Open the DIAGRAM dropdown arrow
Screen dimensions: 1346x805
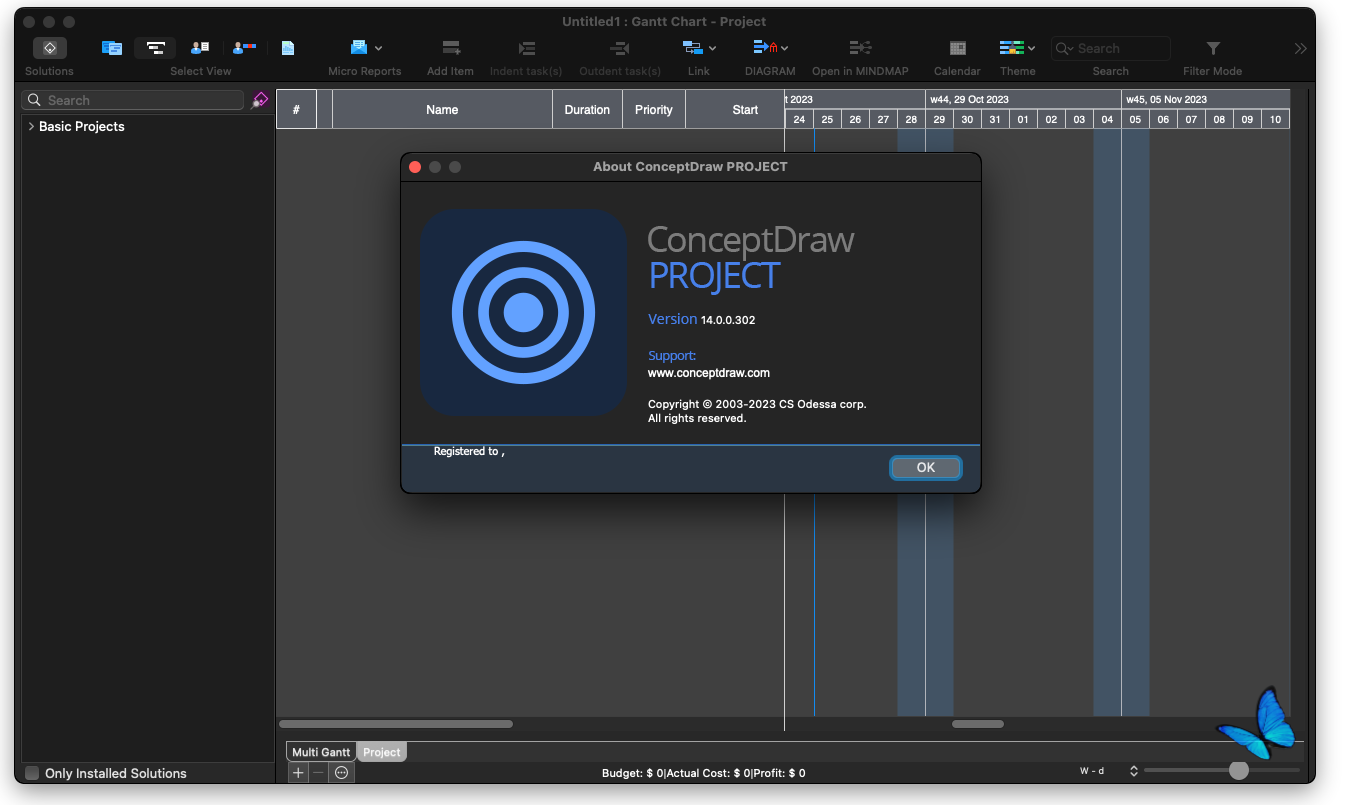coord(785,48)
